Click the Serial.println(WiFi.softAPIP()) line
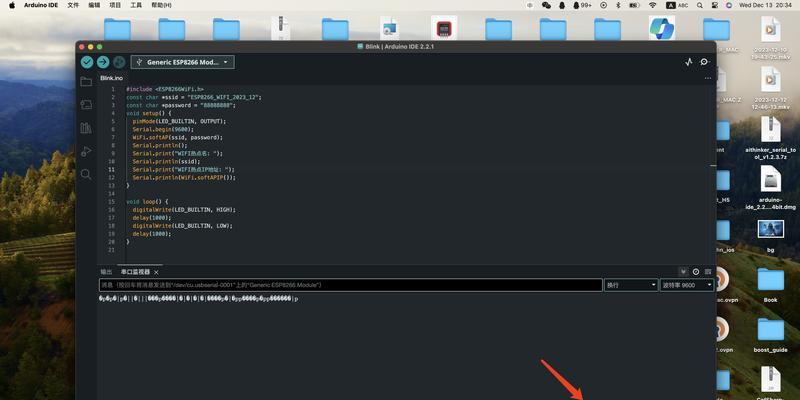Screen dimensions: 800x400 tap(184, 178)
